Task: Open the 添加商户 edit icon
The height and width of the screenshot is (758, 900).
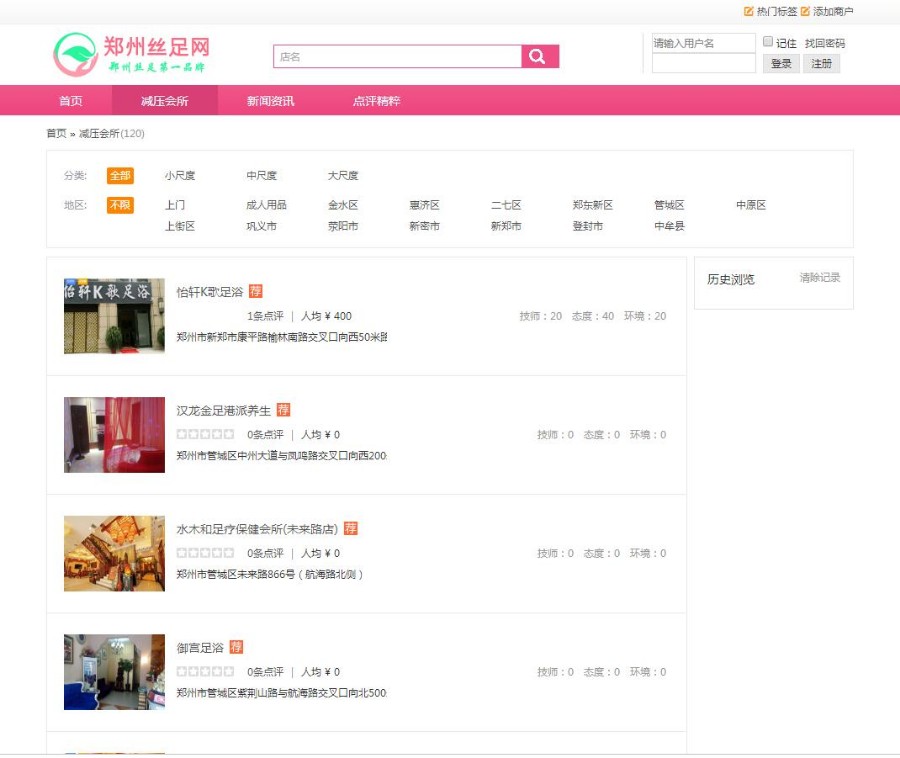Action: [x=805, y=11]
